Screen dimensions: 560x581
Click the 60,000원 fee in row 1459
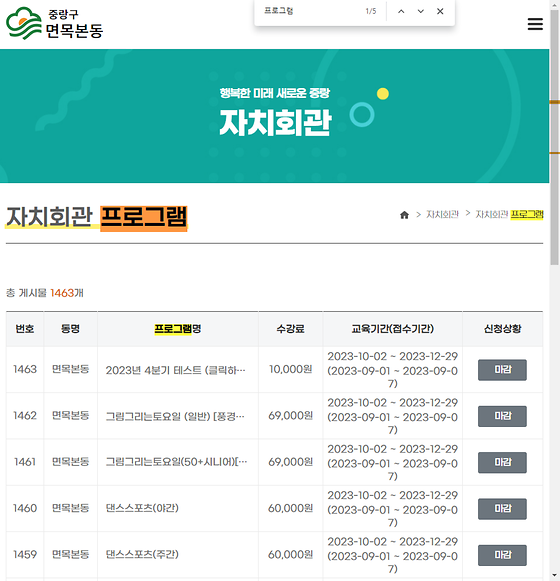pyautogui.click(x=291, y=555)
